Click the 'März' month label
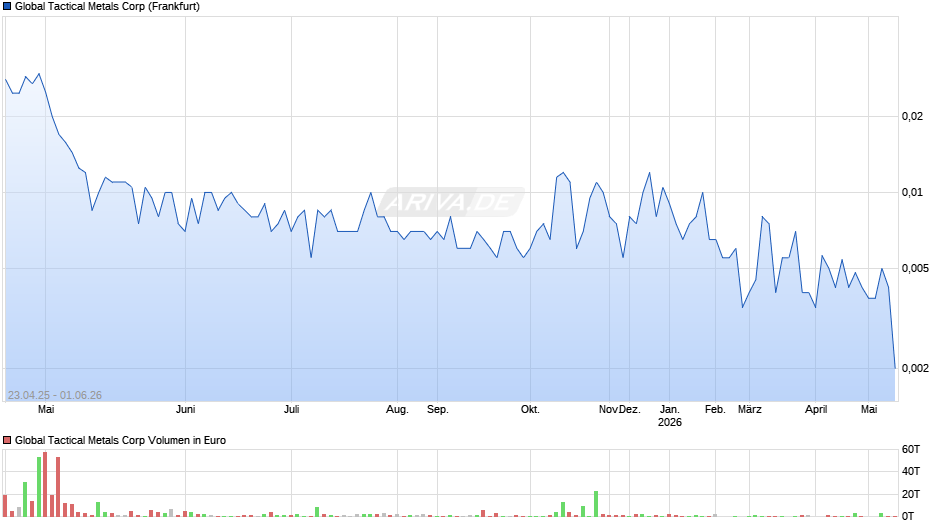The height and width of the screenshot is (526, 940). coord(749,410)
